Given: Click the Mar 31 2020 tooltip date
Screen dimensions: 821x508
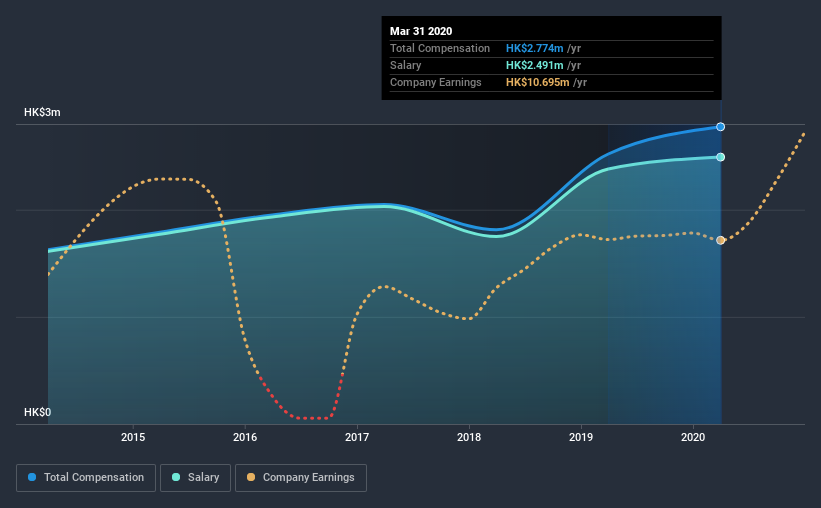Looking at the screenshot, I should pyautogui.click(x=421, y=31).
